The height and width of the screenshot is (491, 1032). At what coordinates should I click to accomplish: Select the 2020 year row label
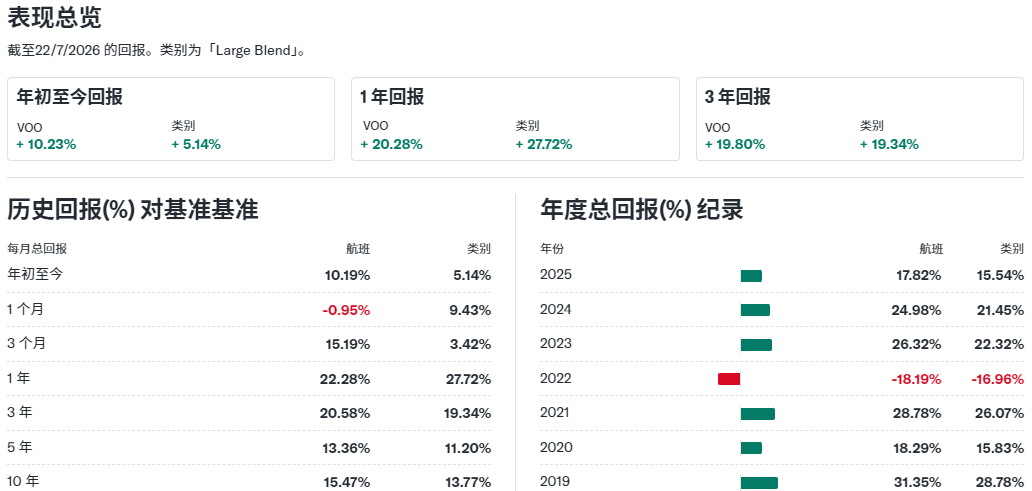[x=556, y=448]
